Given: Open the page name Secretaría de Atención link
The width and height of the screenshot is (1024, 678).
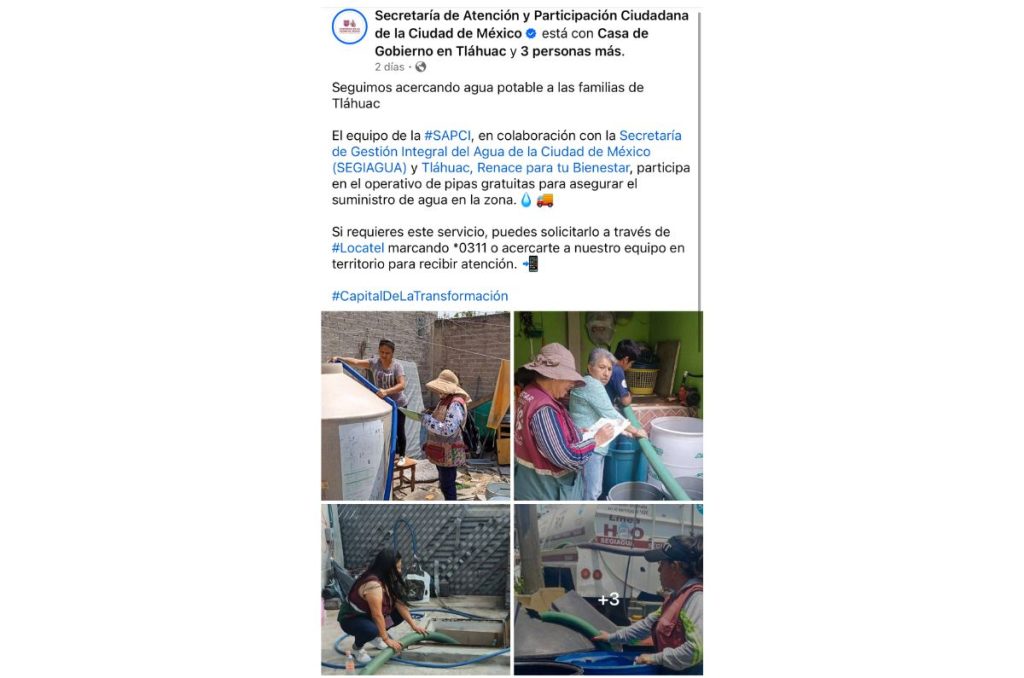Looking at the screenshot, I should 532,24.
